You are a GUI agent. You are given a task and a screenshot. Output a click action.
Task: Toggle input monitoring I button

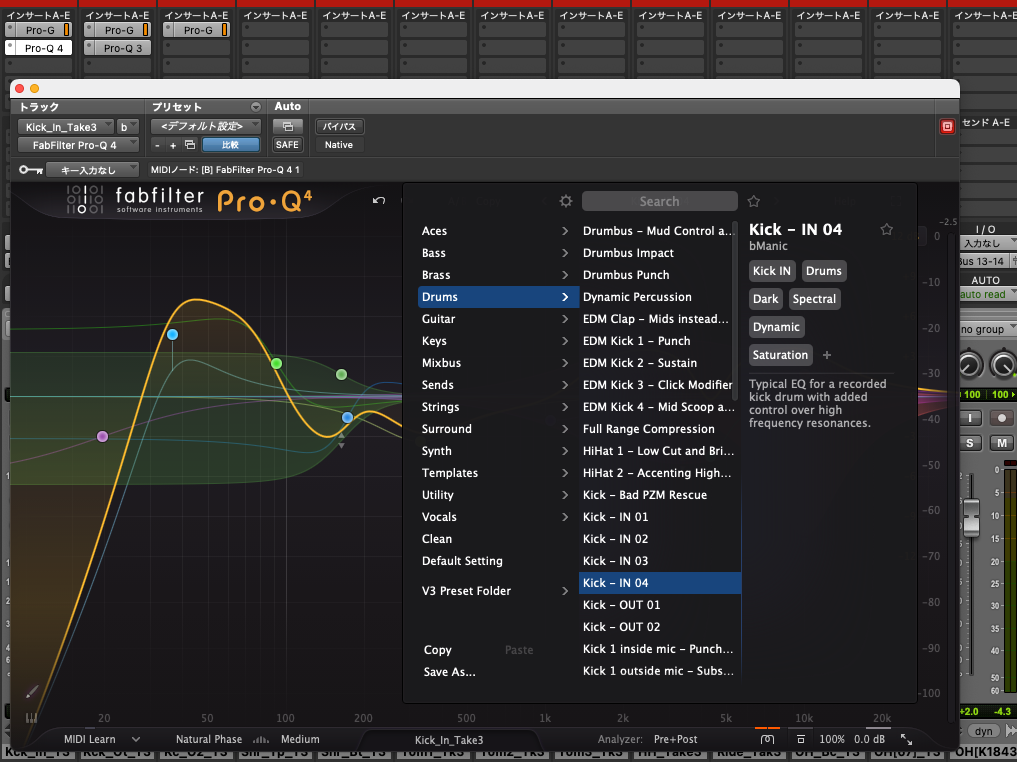click(970, 418)
